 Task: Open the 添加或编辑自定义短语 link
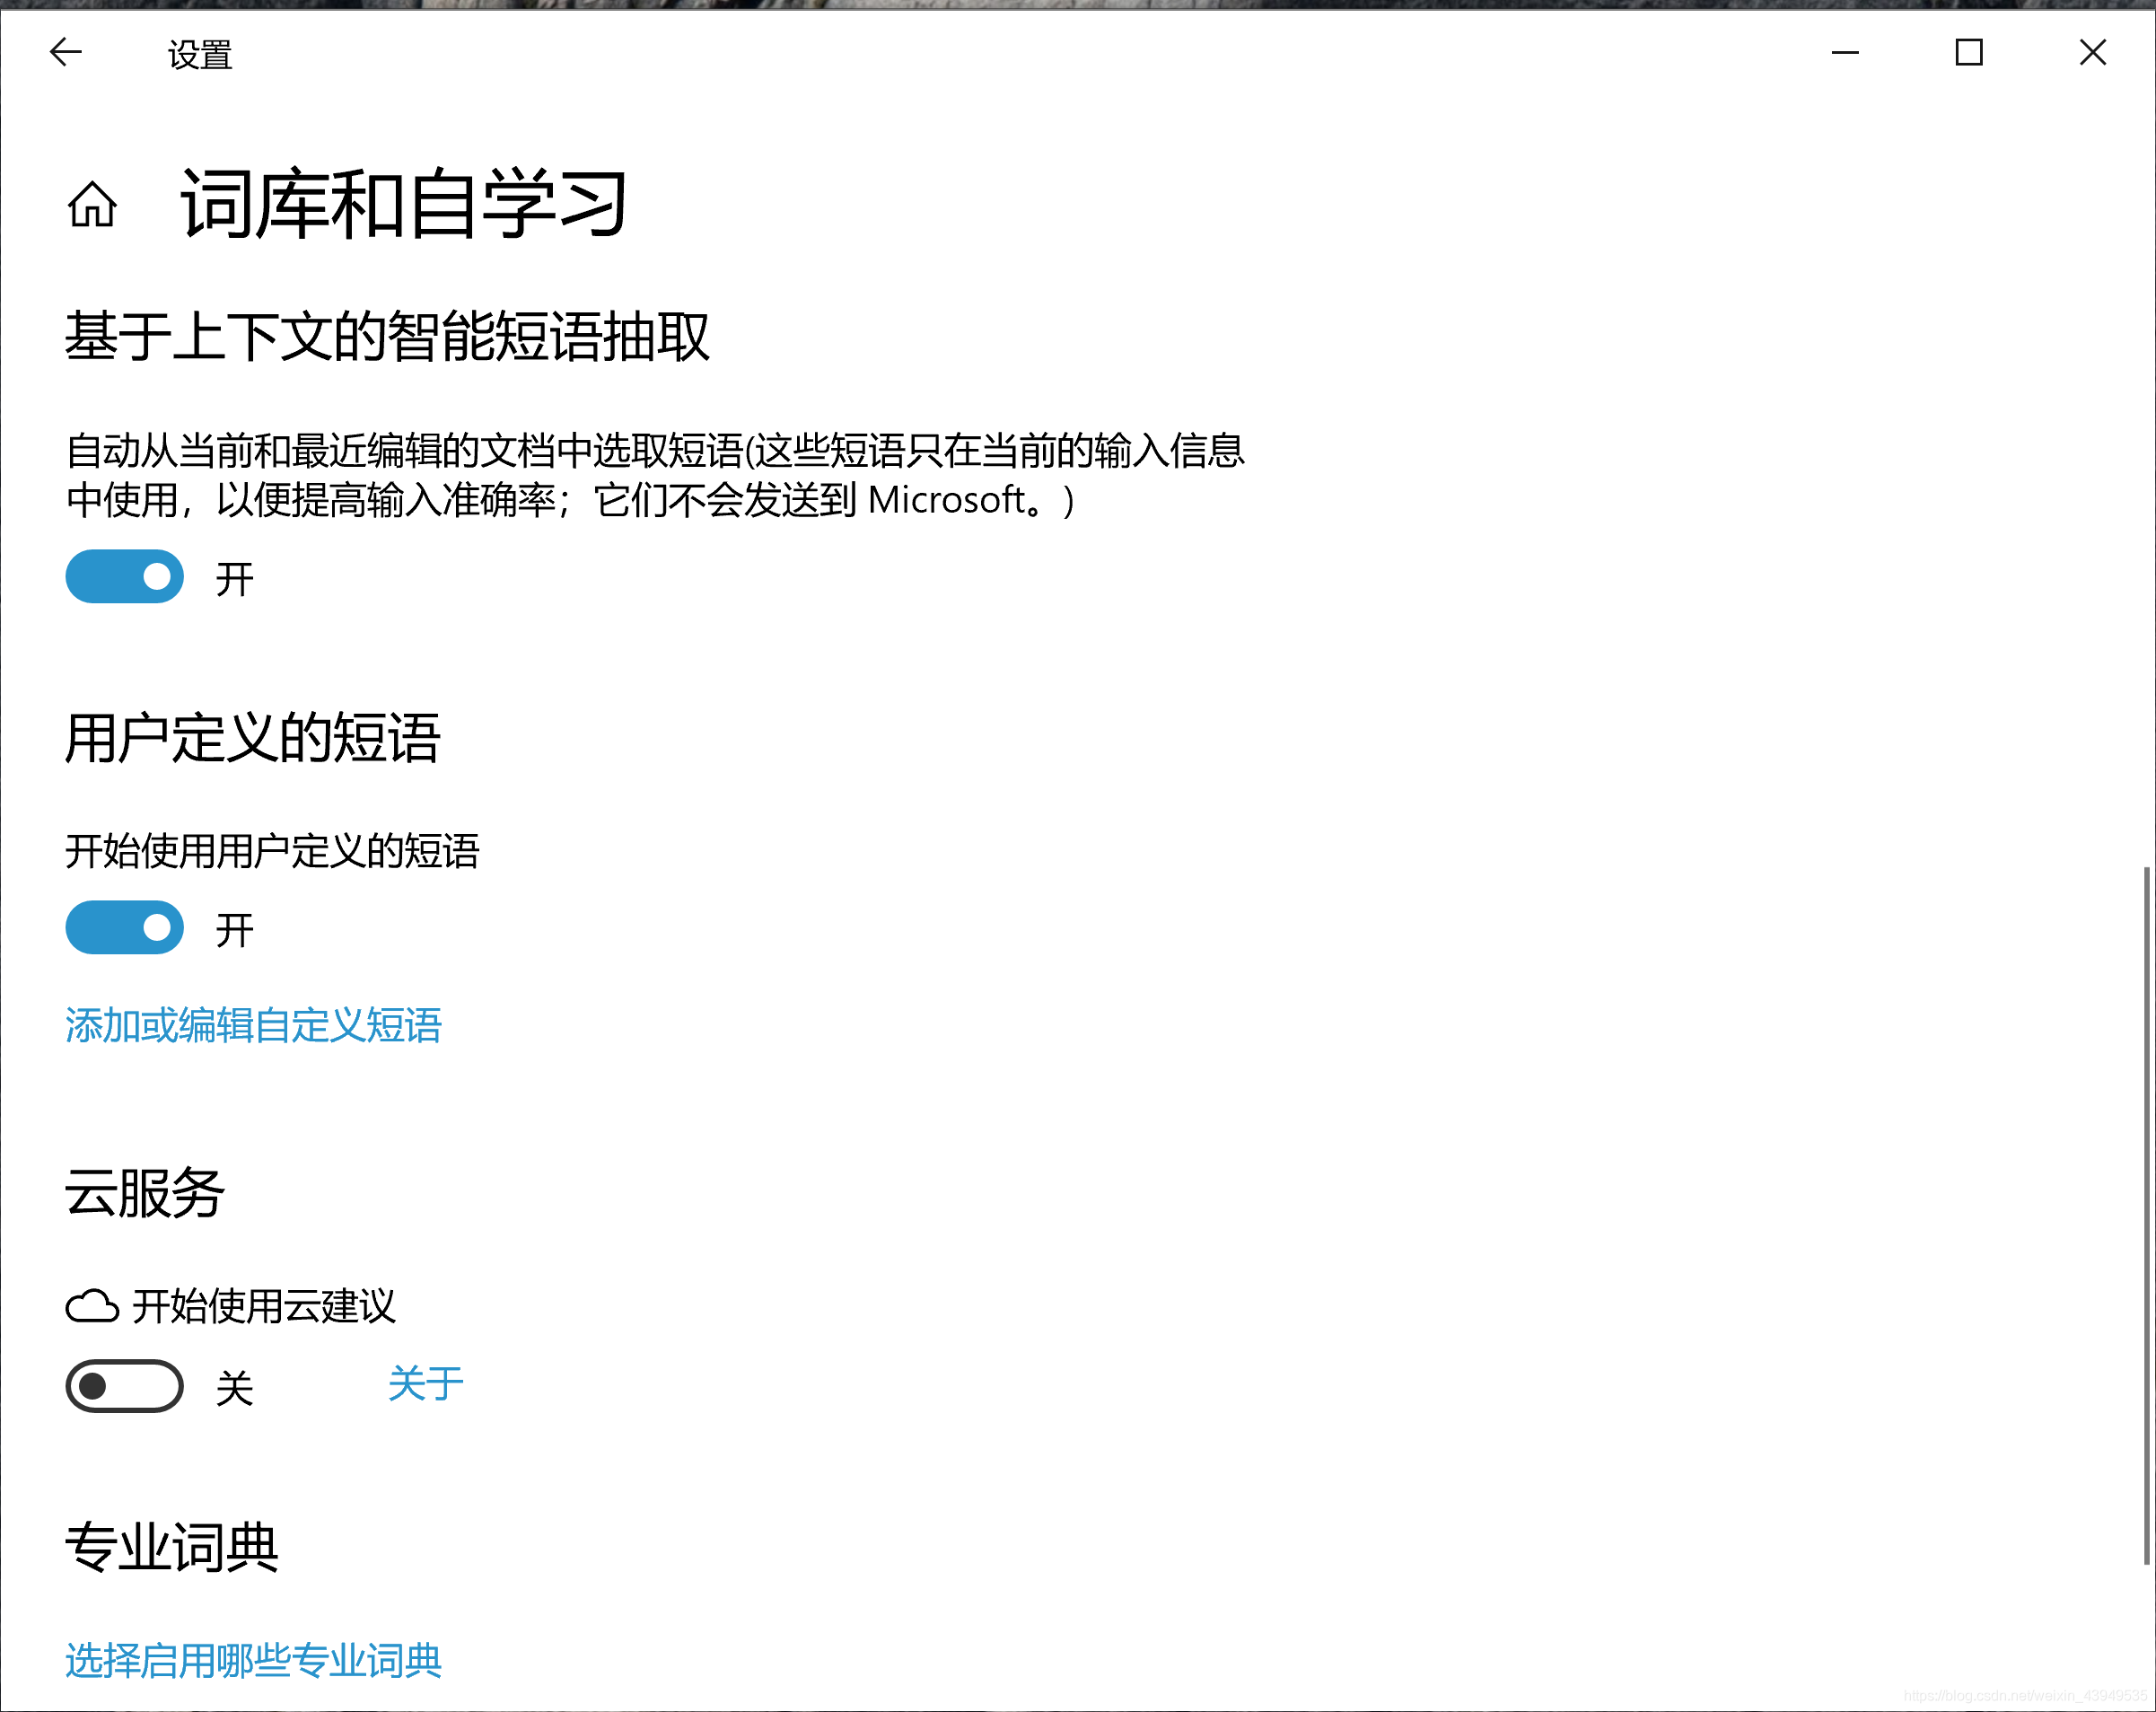[x=254, y=1025]
